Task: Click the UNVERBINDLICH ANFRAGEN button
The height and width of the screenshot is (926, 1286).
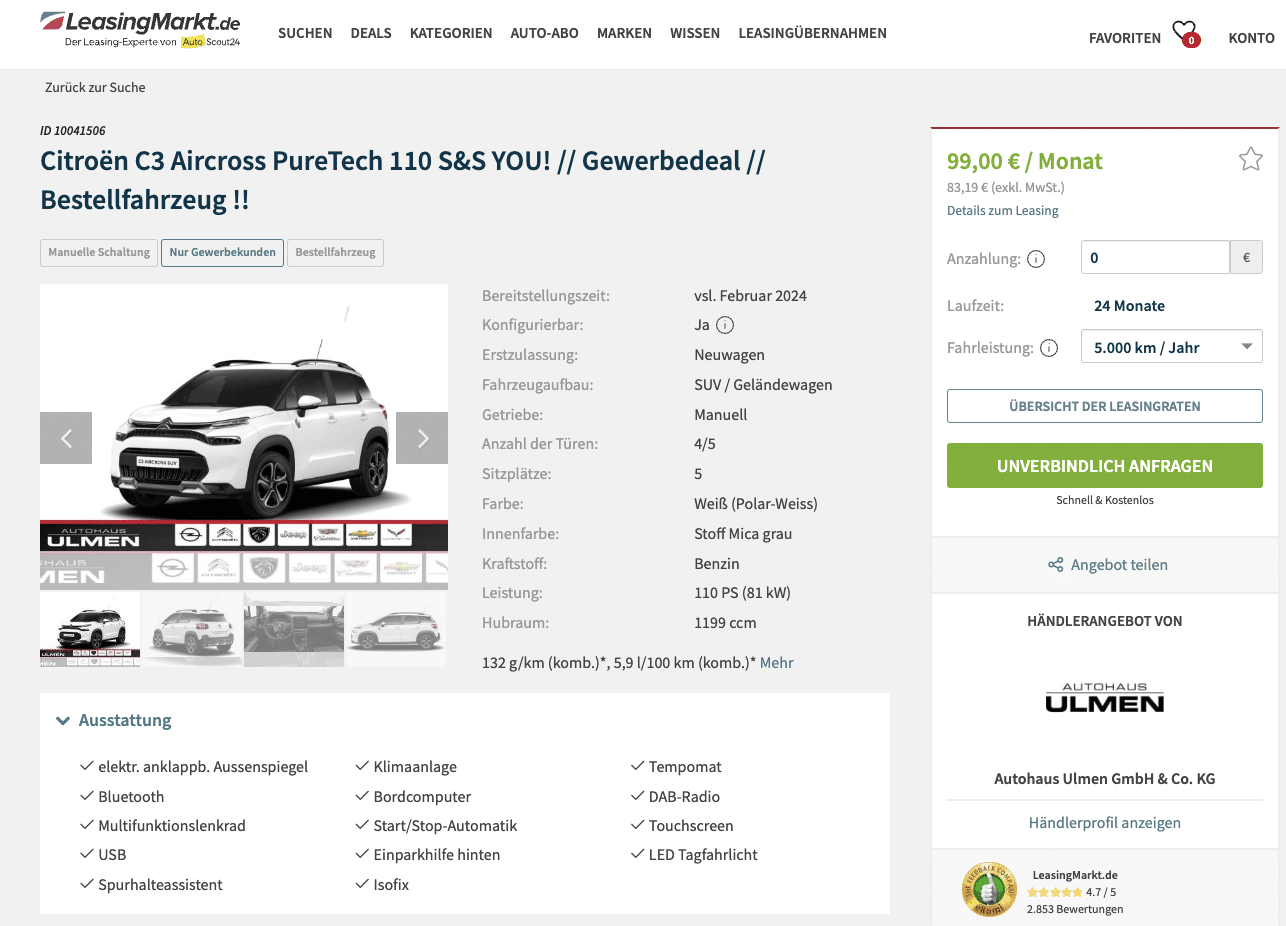Action: 1105,466
